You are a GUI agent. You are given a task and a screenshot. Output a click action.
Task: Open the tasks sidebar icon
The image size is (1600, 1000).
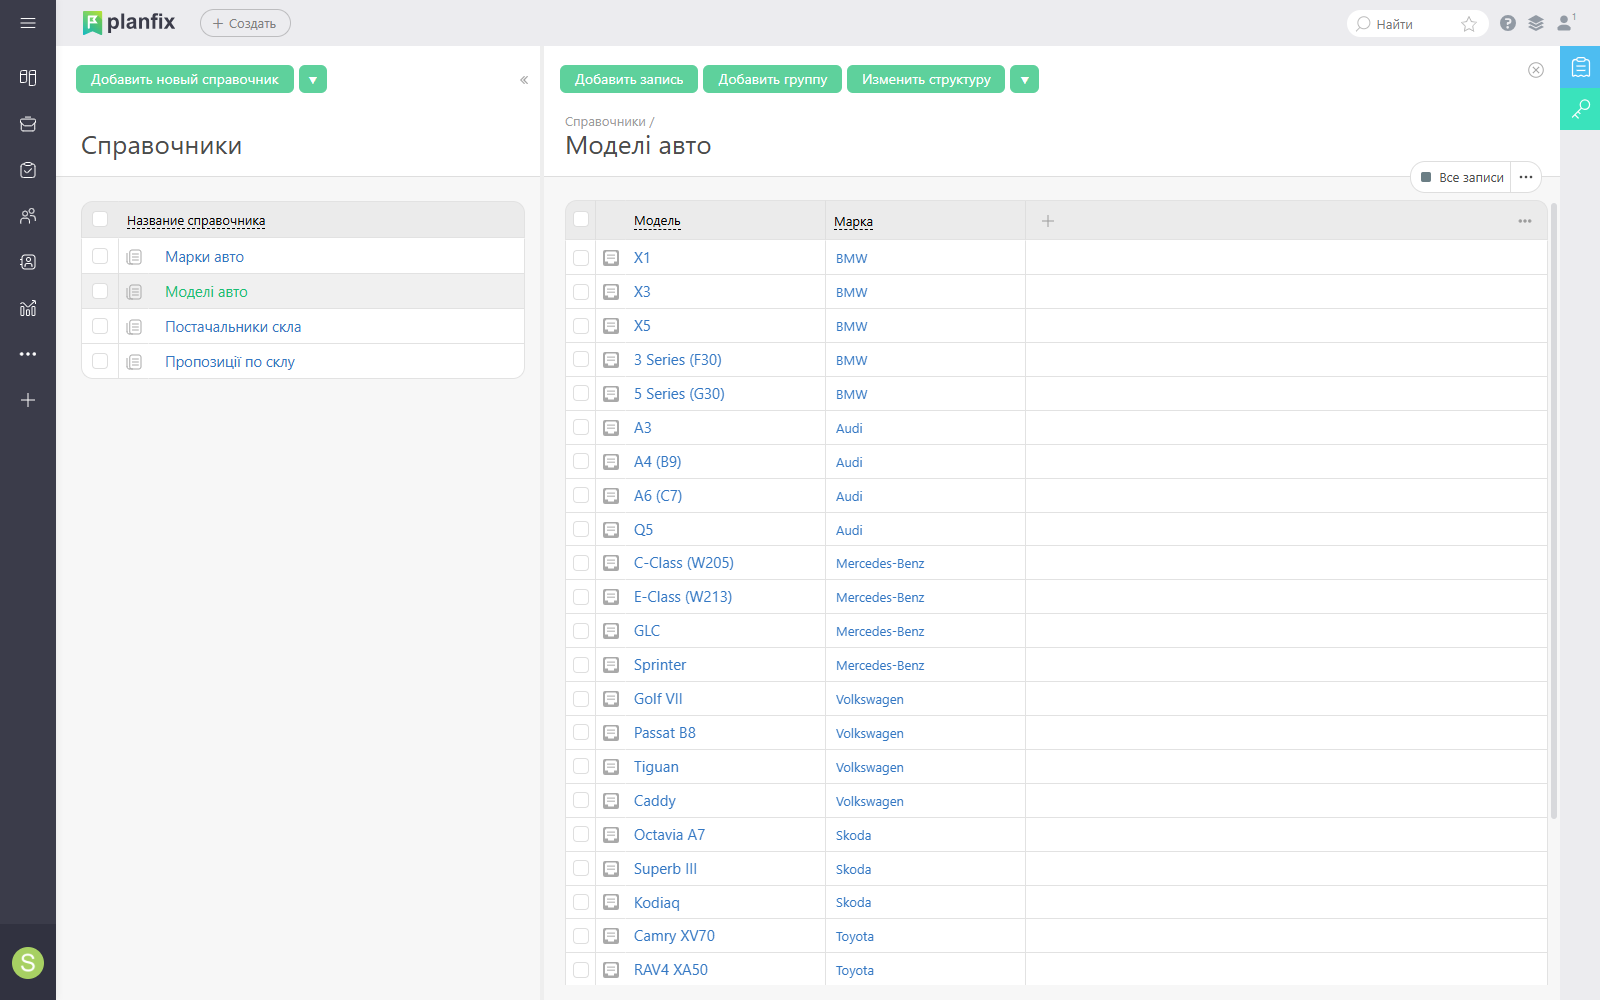click(28, 170)
